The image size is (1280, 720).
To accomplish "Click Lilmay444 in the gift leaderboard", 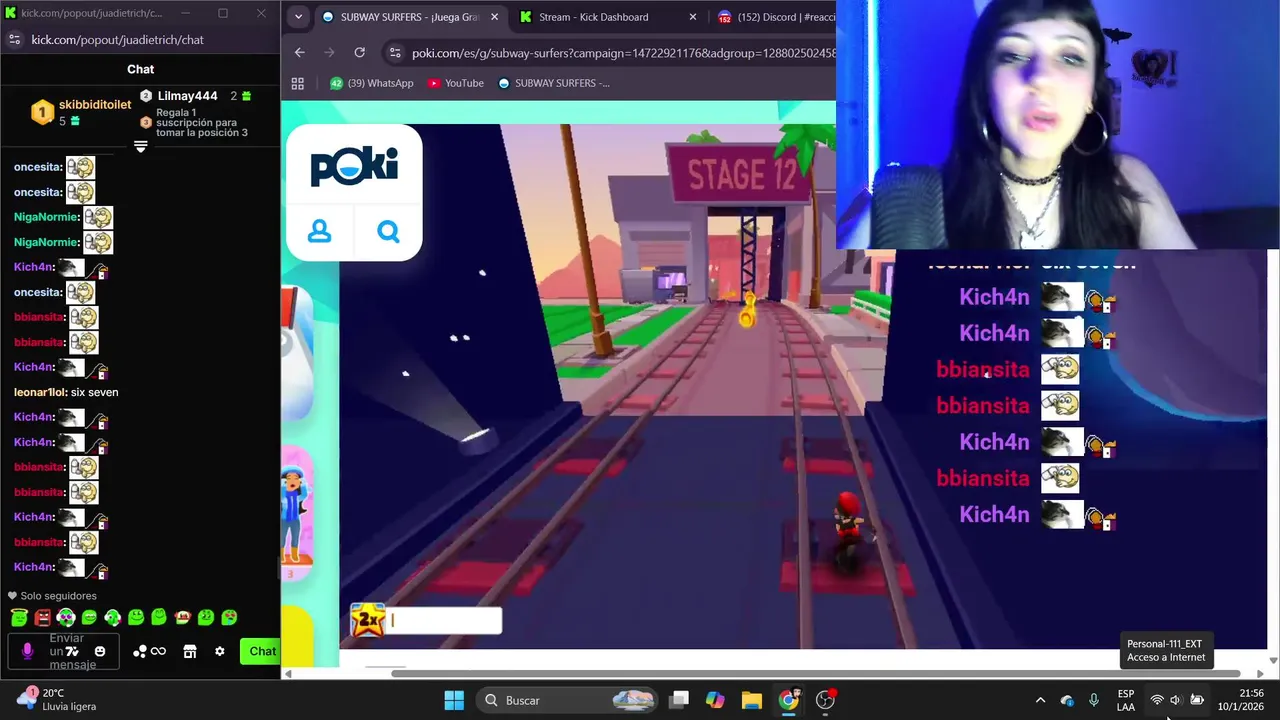I will [187, 96].
